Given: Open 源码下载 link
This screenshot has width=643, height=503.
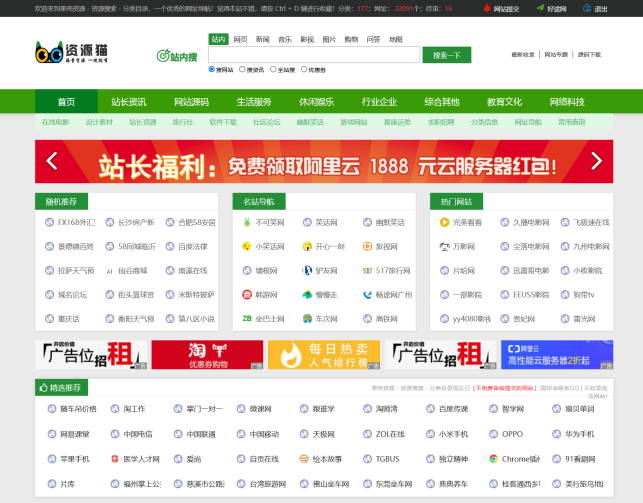Looking at the screenshot, I should pos(589,55).
